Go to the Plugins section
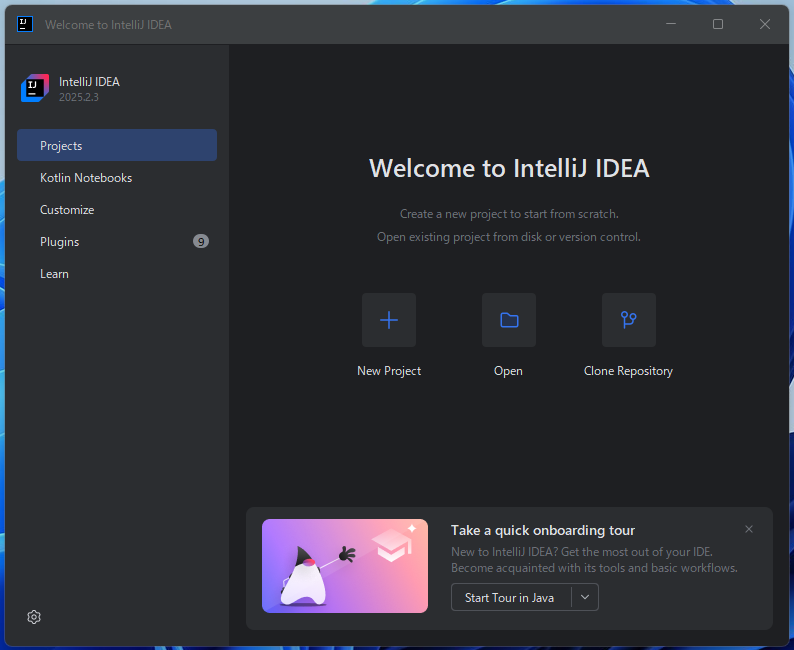The image size is (794, 650). click(x=60, y=242)
